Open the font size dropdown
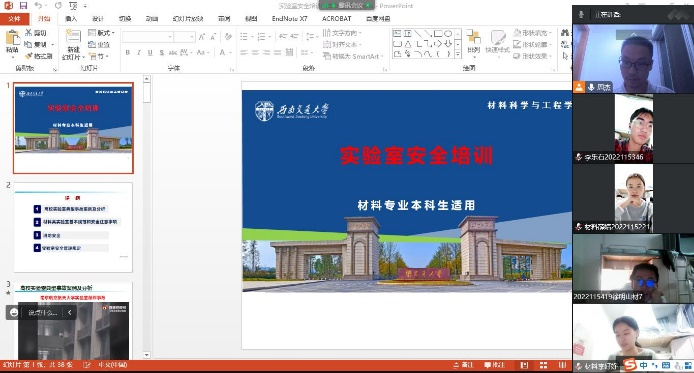Image resolution: width=694 pixels, height=373 pixels. coord(184,37)
